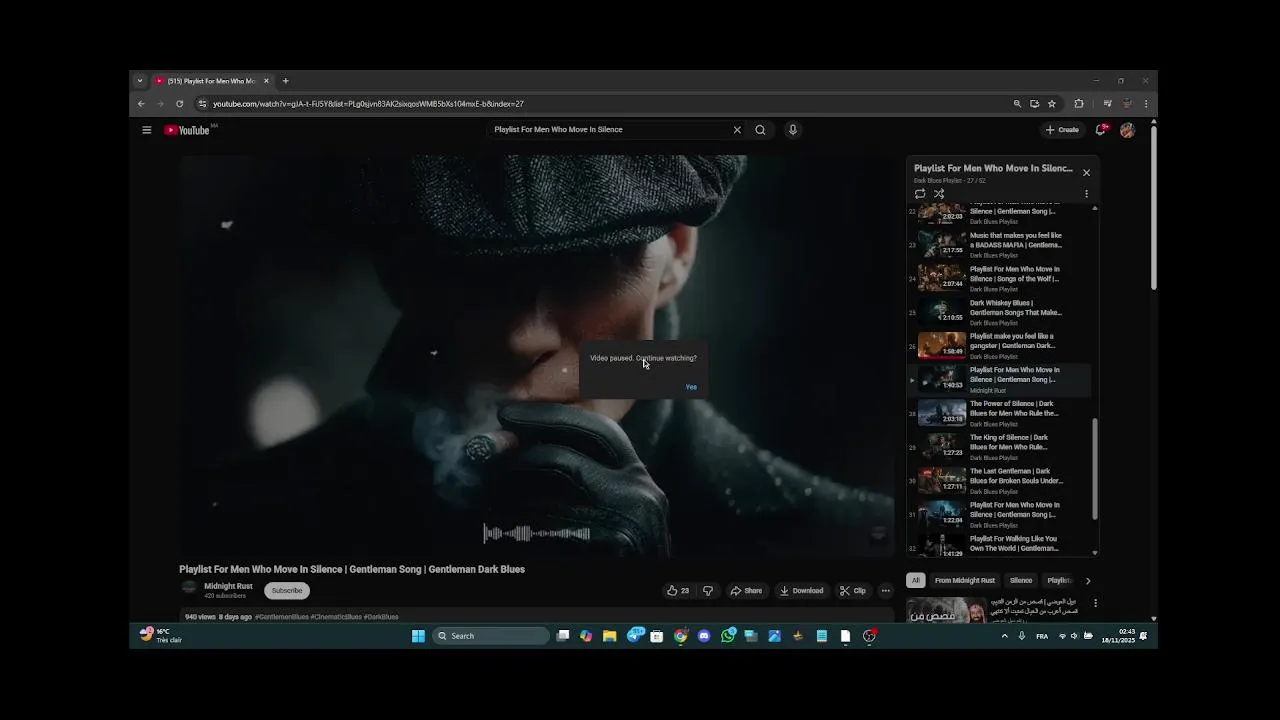Open more actions ellipsis under the video
The width and height of the screenshot is (1280, 720).
(x=885, y=590)
